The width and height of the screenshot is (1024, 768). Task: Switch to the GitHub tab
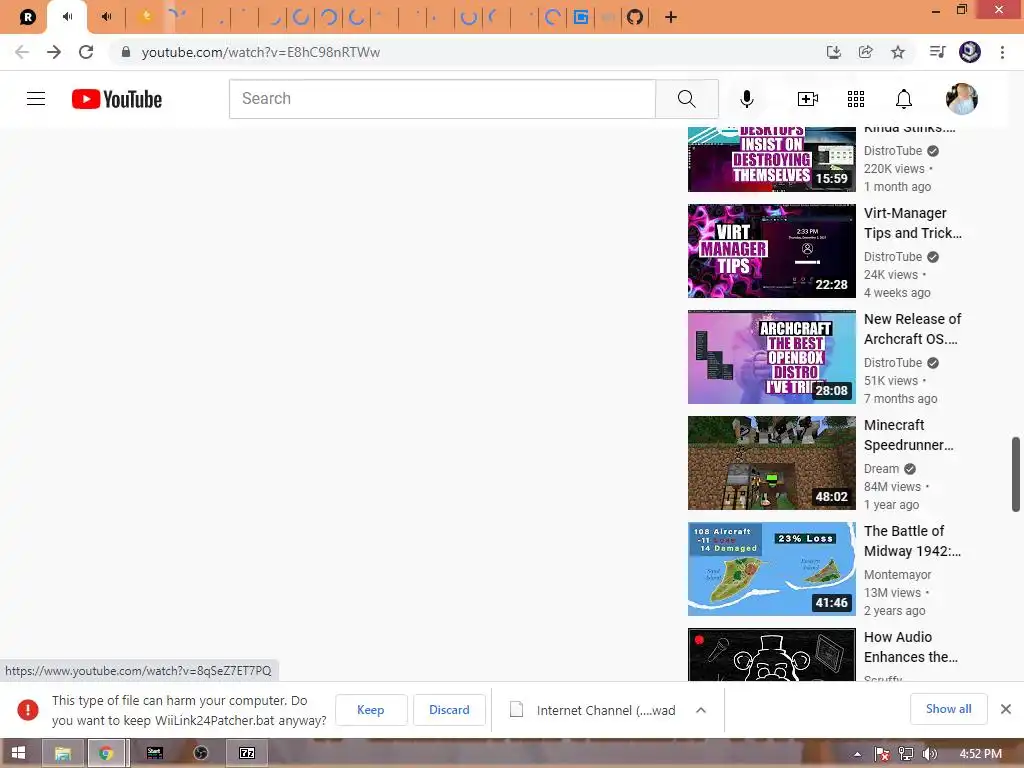[635, 17]
